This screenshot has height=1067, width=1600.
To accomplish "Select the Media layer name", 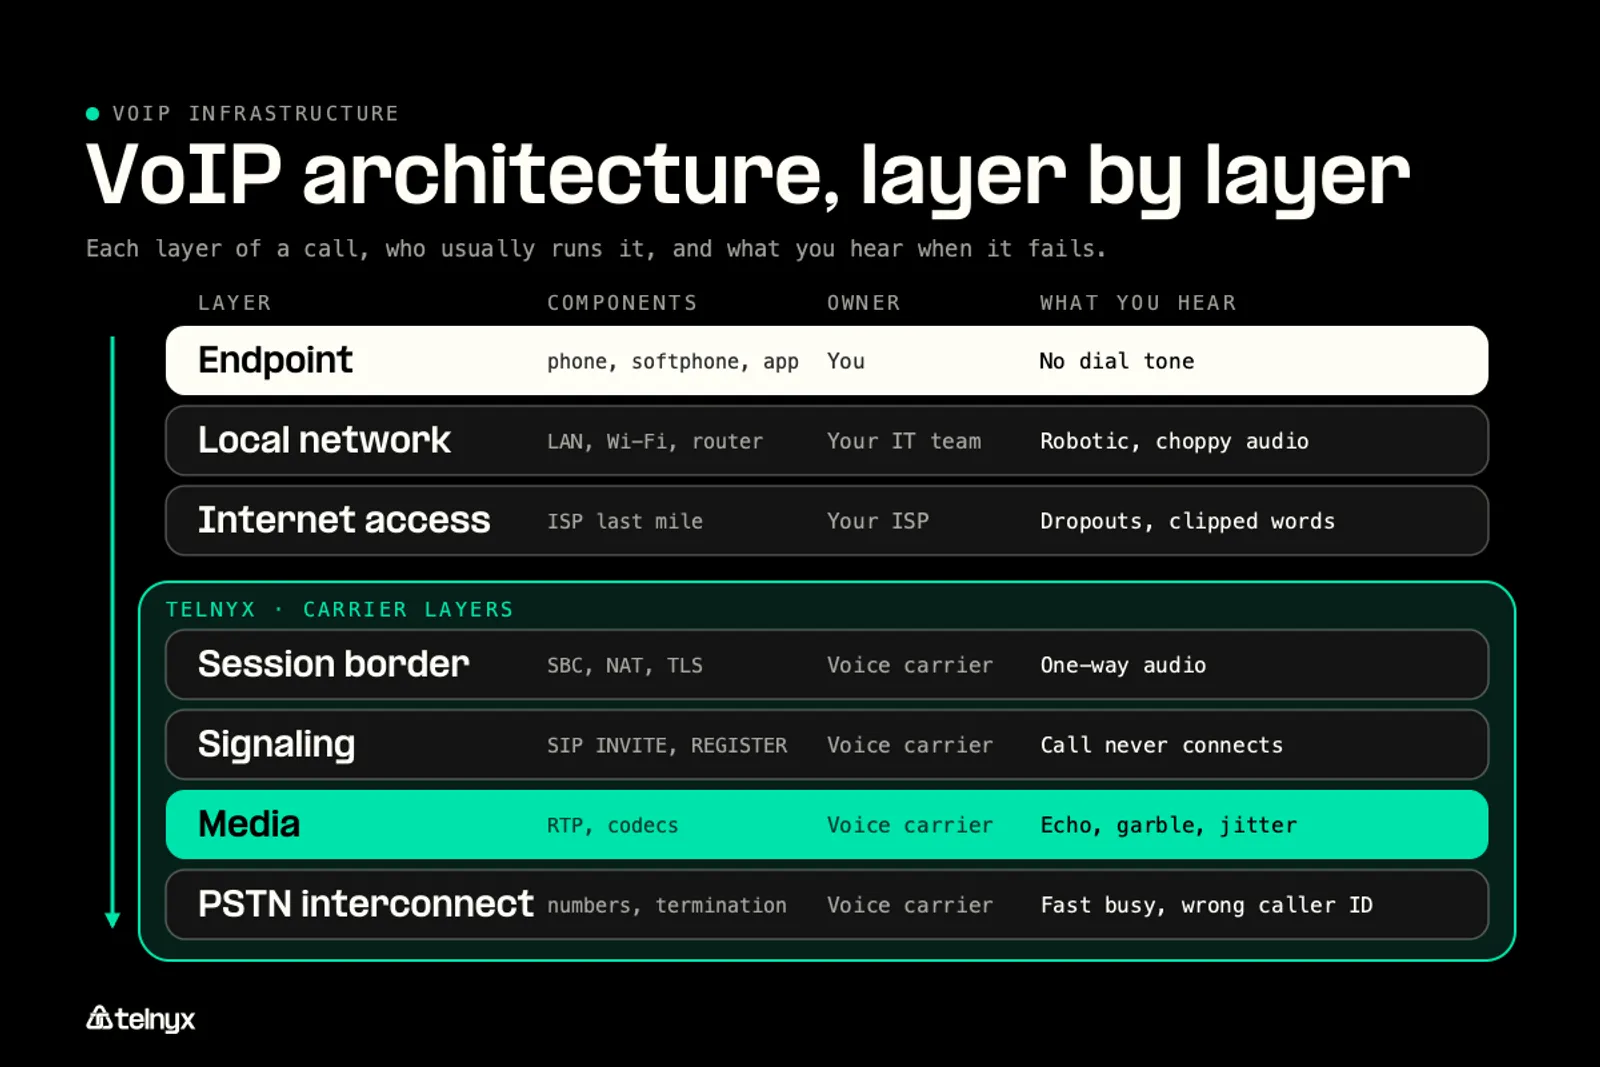I will (x=249, y=824).
